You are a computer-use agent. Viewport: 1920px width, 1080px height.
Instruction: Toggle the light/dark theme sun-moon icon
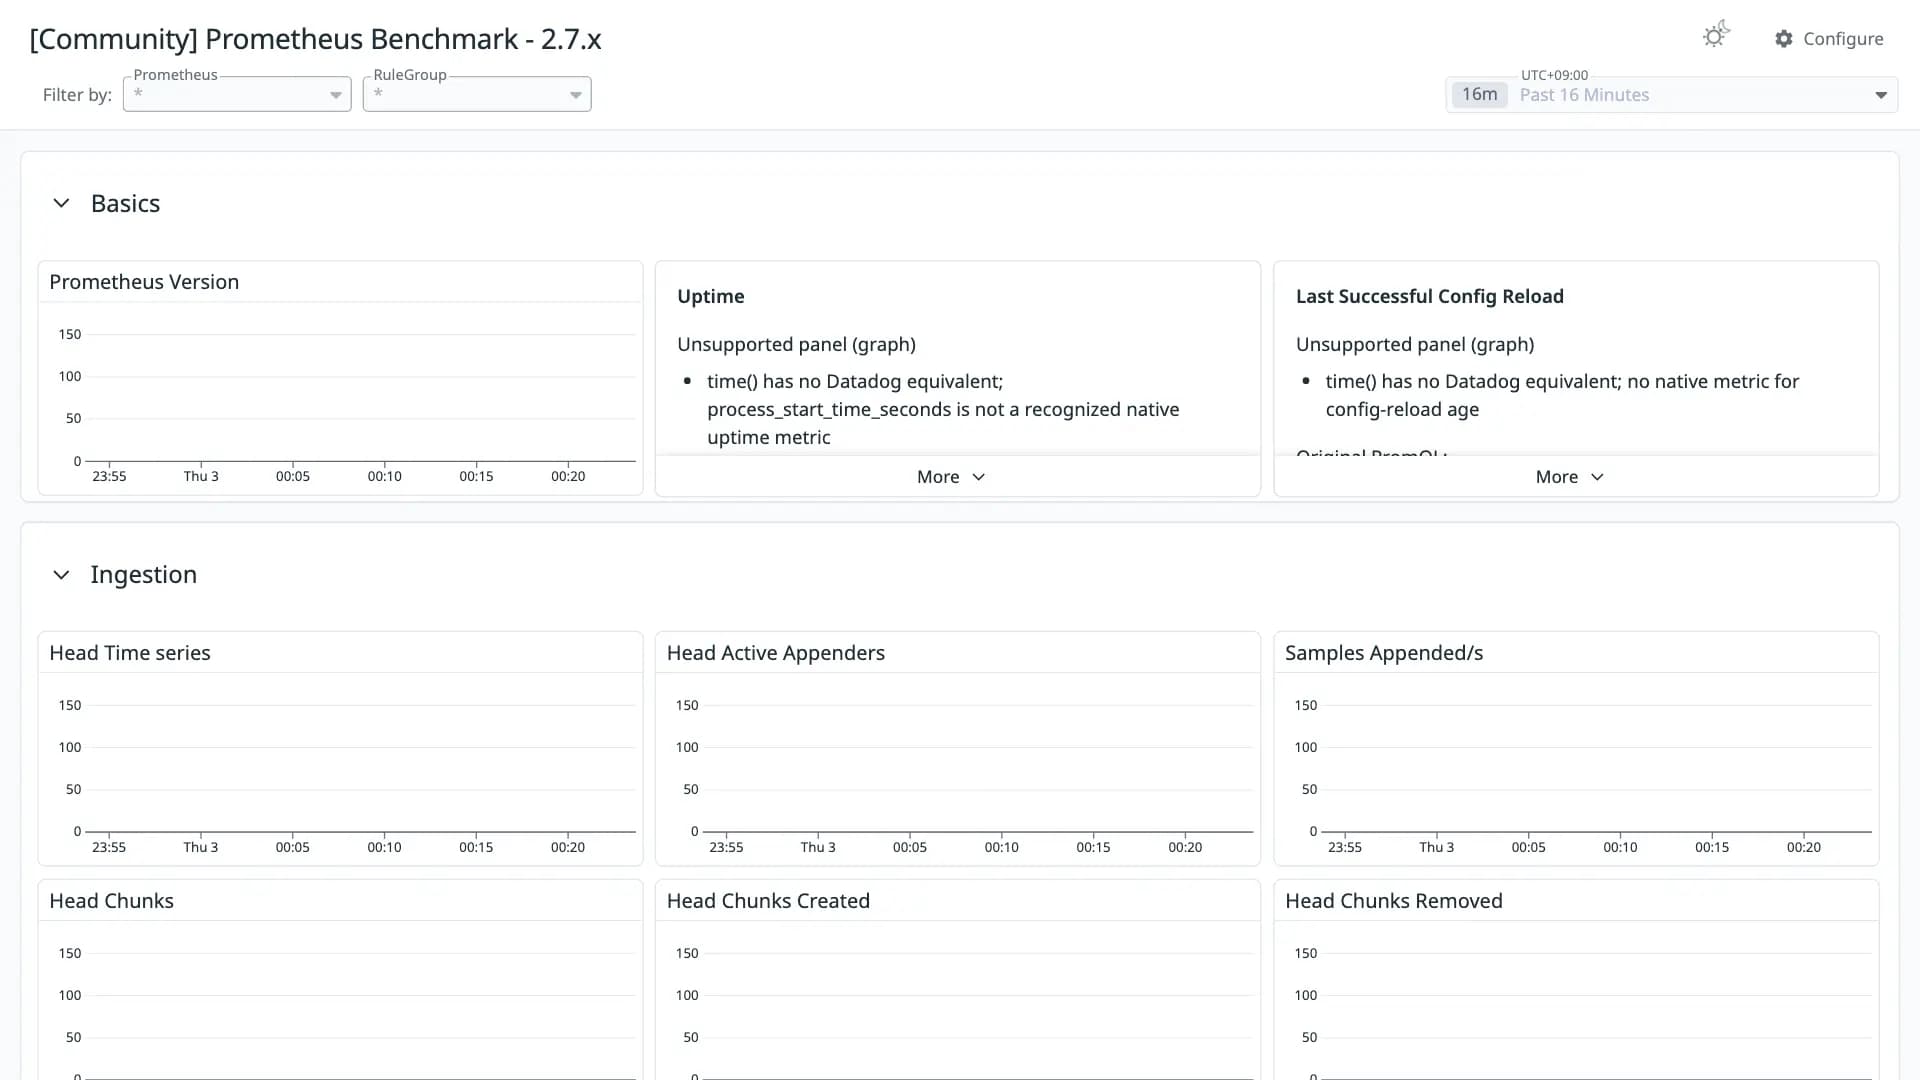pyautogui.click(x=1716, y=36)
